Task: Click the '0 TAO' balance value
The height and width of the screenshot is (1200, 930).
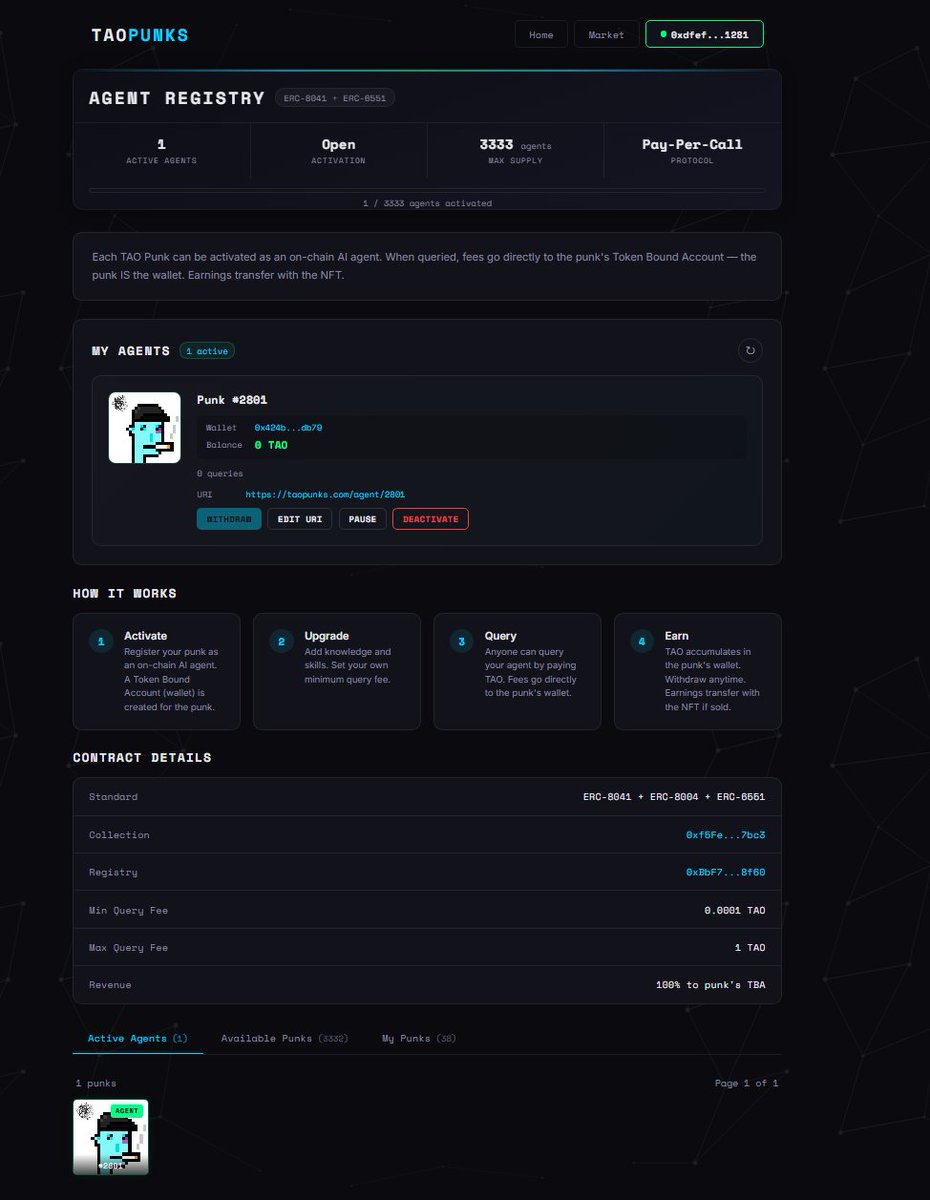Action: [x=270, y=445]
